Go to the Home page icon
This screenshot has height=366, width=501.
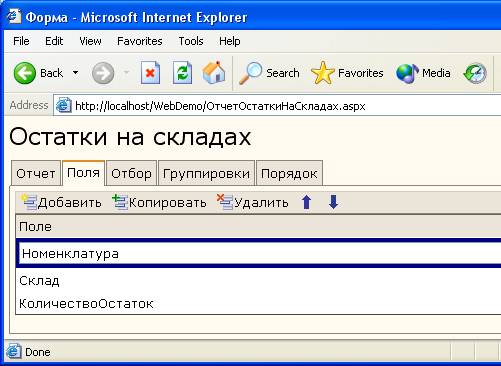[x=214, y=72]
